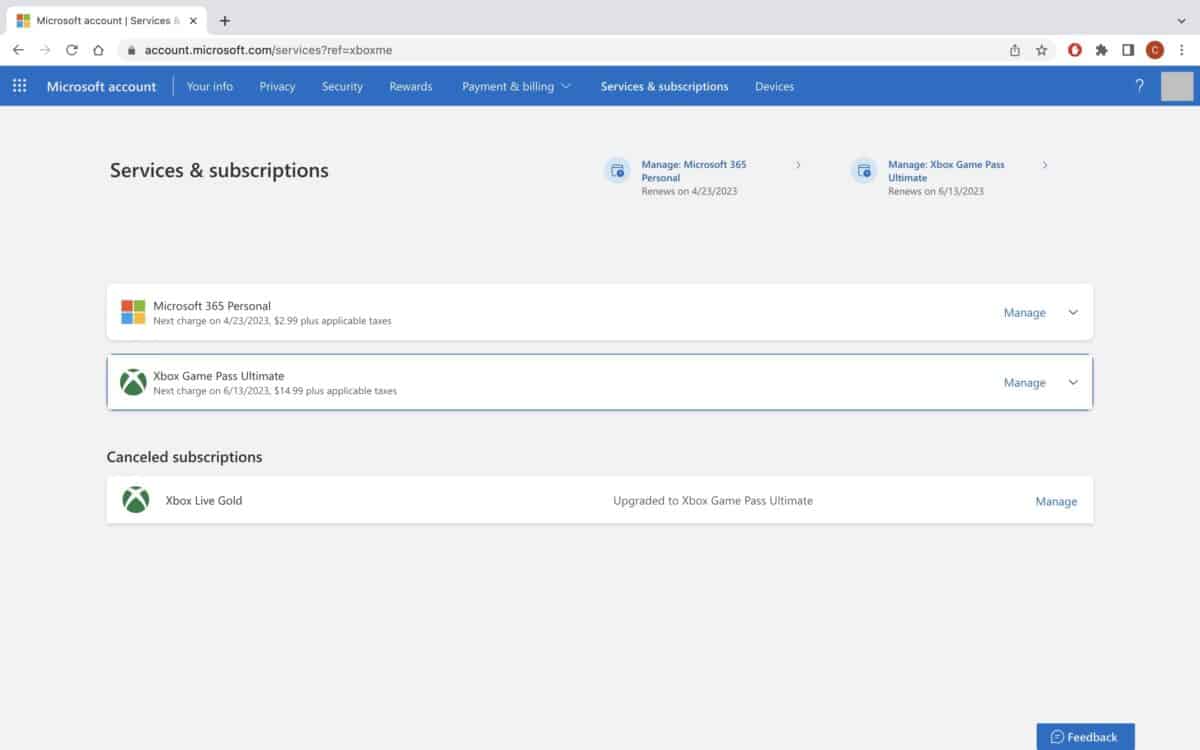Screen dimensions: 1200x750
Task: Click arrow next to Manage: Microsoft 365 Personal
Action: (x=798, y=165)
